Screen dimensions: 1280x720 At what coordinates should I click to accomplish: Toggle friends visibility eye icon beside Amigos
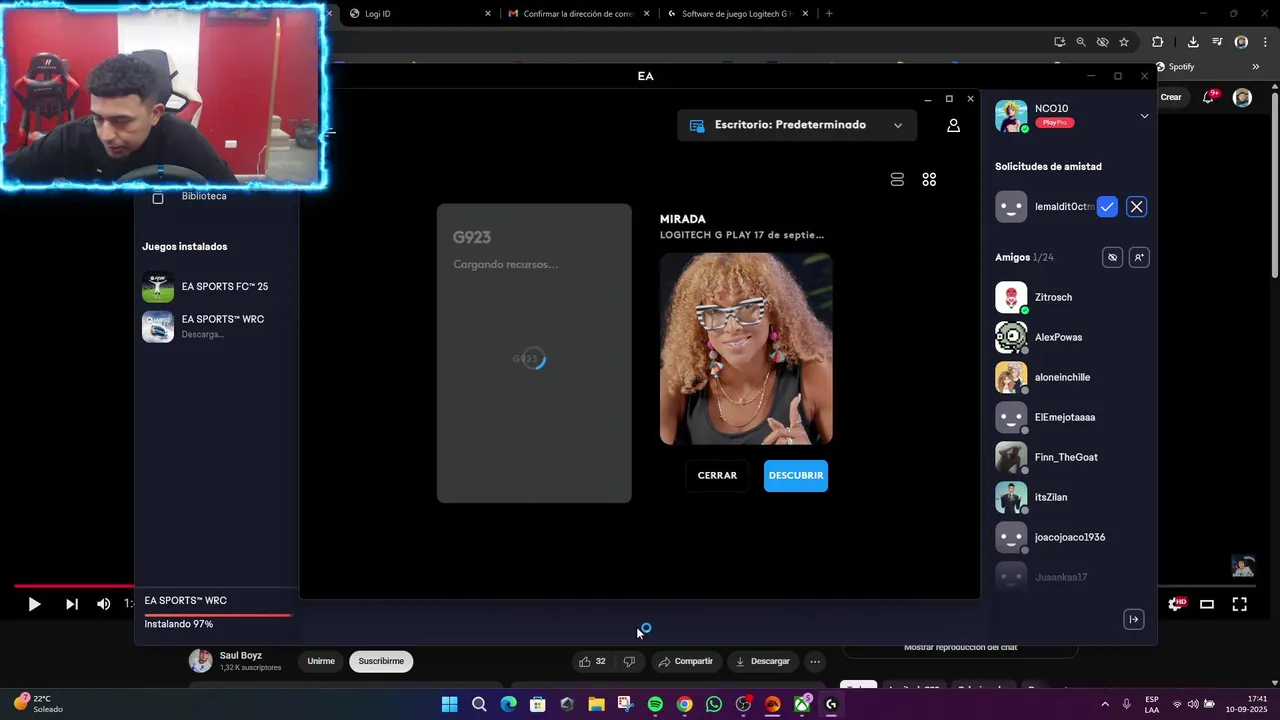click(1112, 257)
